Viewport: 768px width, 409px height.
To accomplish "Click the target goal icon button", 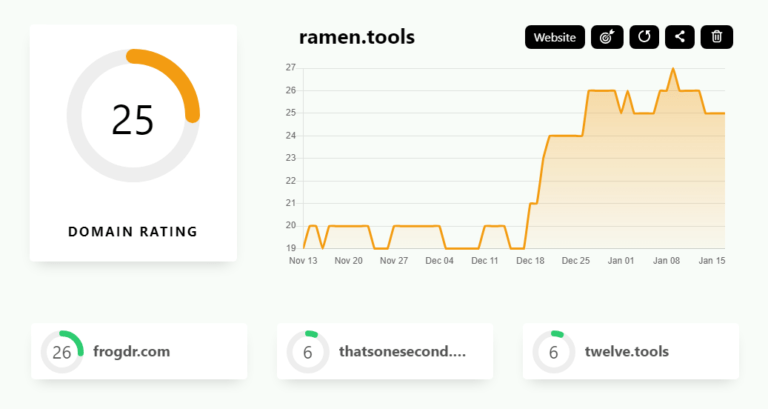I will [607, 37].
